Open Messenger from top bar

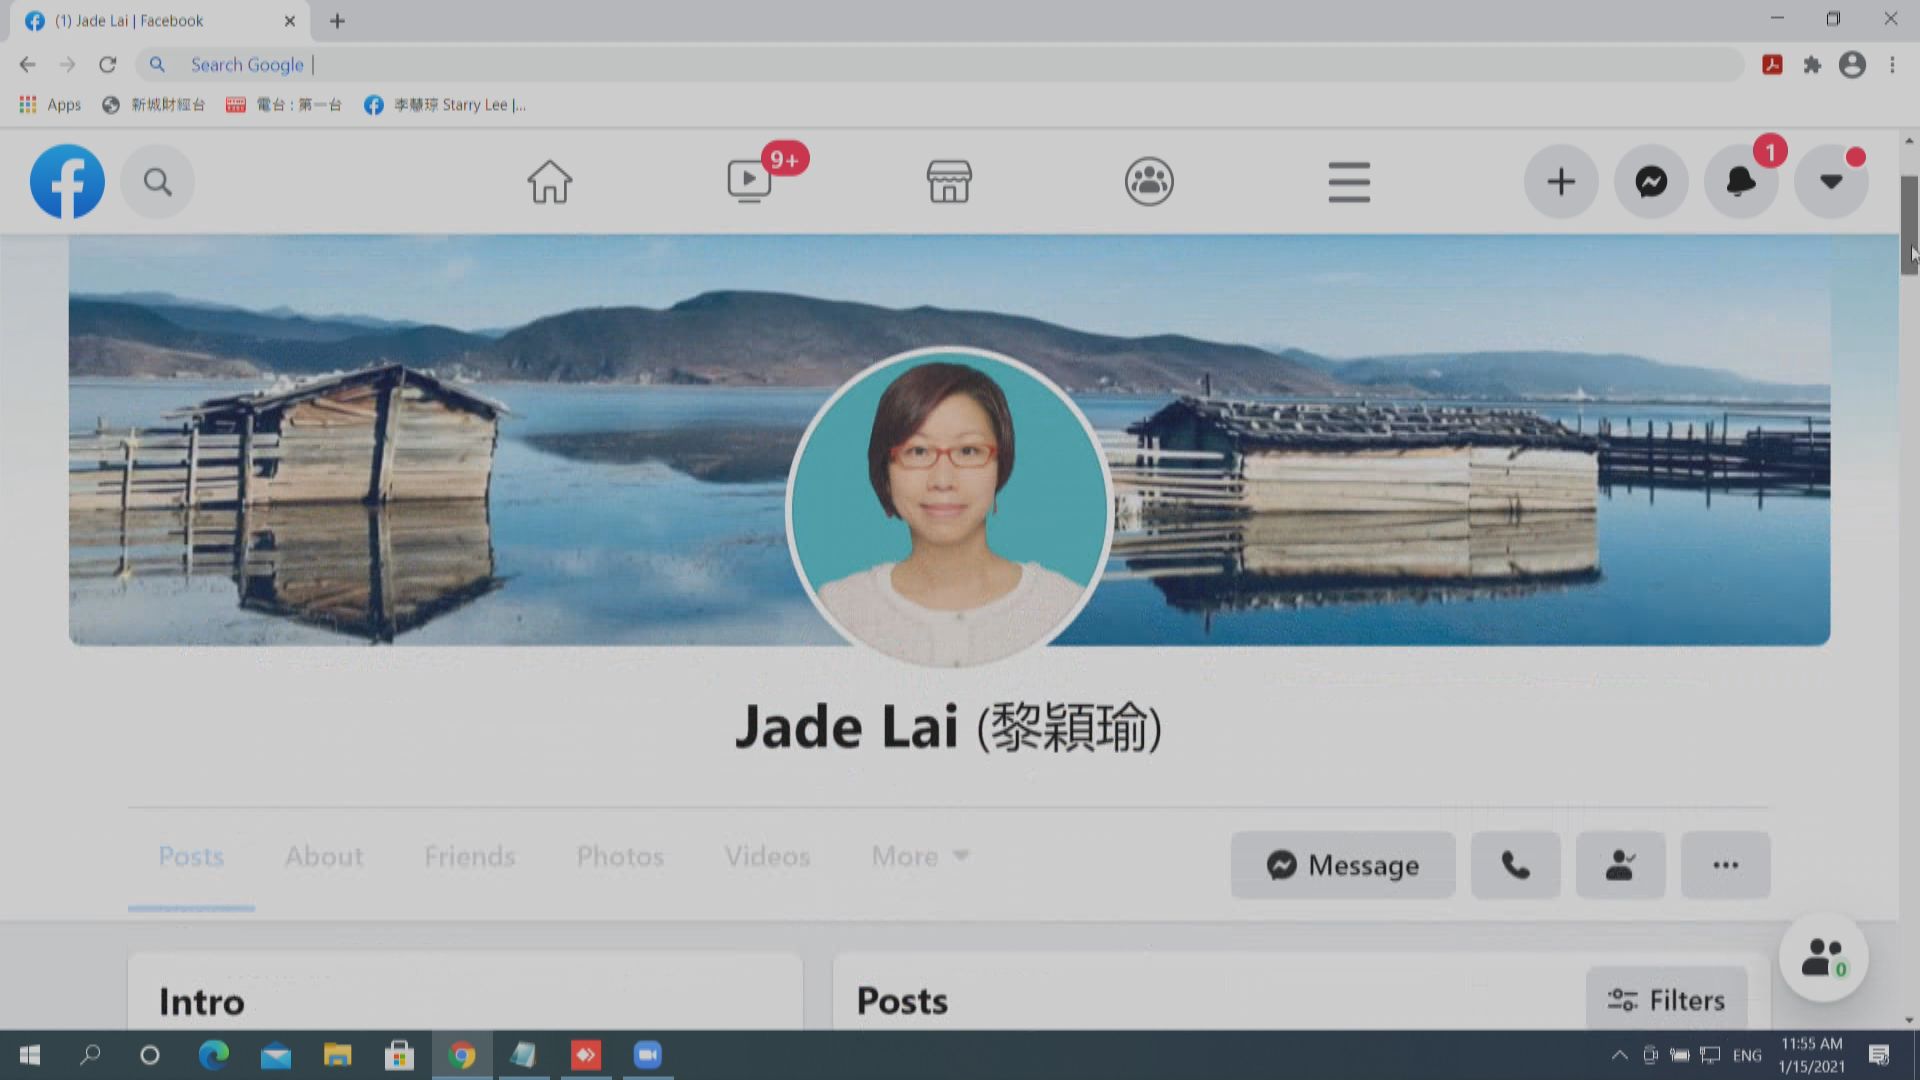(1651, 182)
